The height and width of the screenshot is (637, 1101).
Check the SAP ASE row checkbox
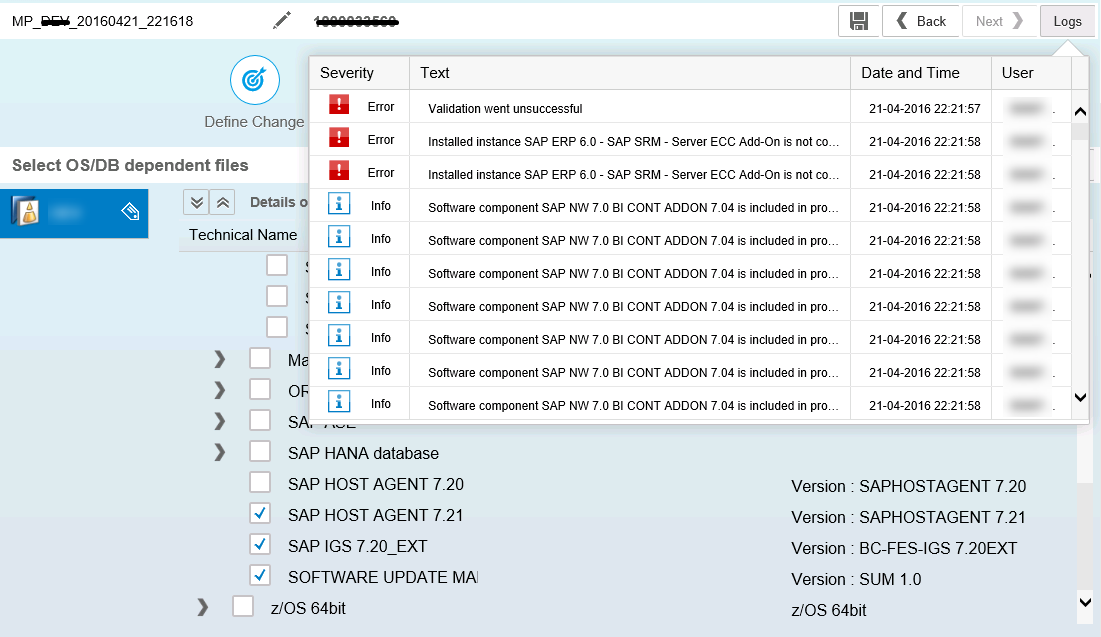[x=260, y=419]
